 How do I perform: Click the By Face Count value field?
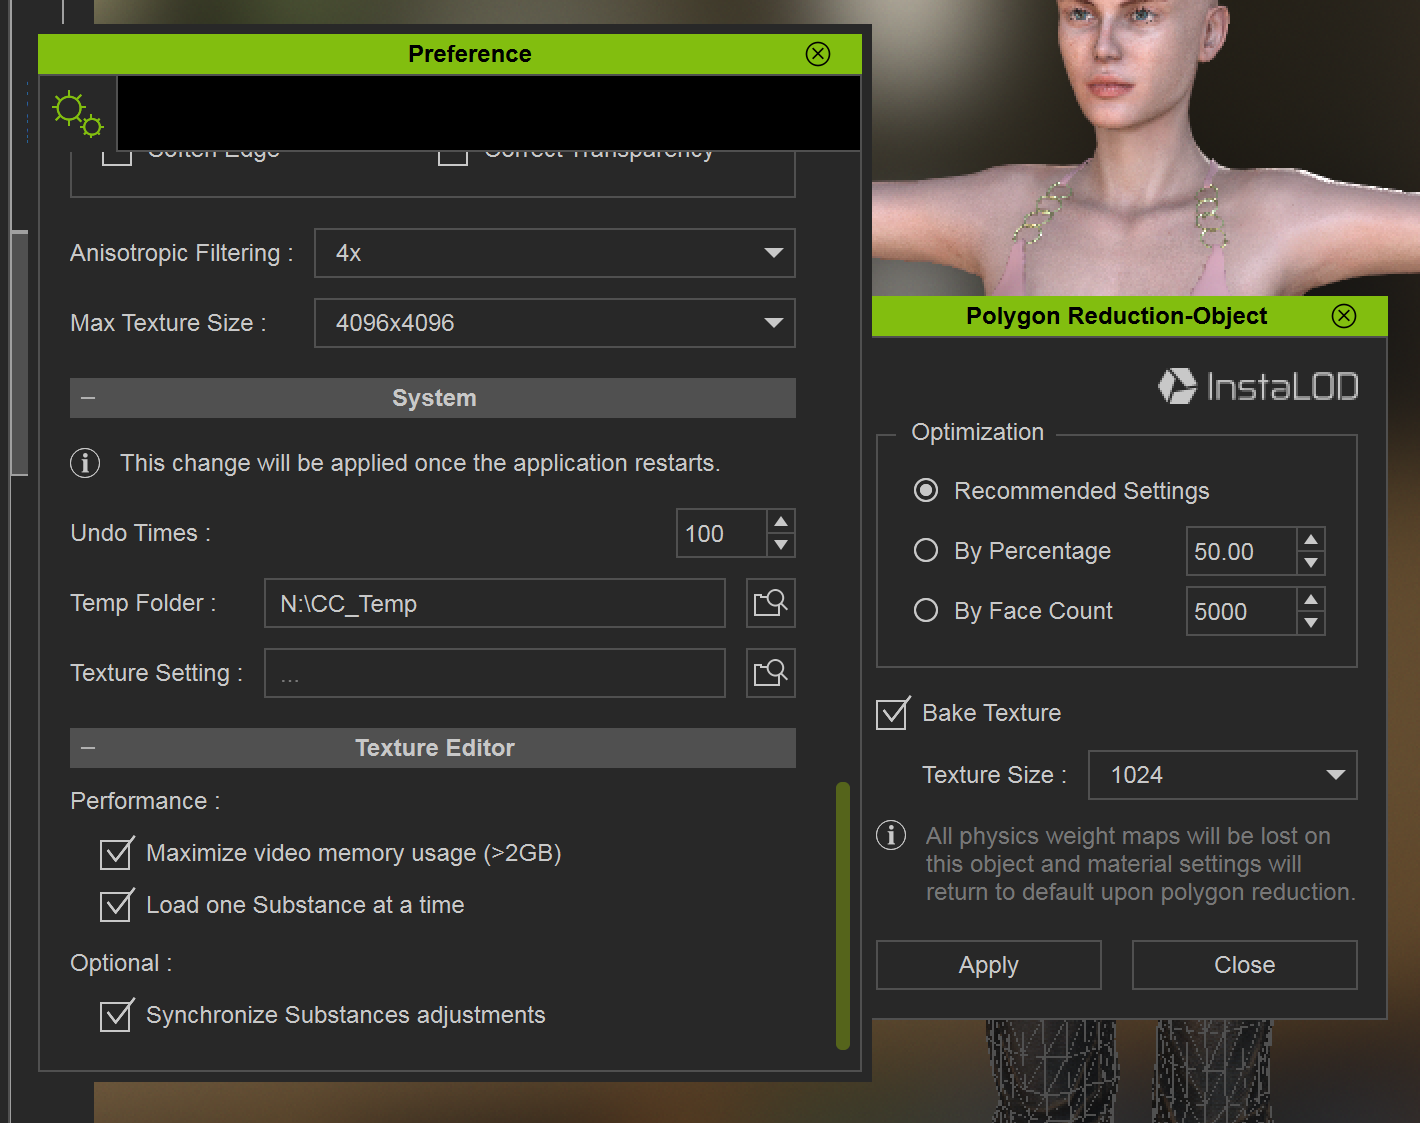[1241, 611]
